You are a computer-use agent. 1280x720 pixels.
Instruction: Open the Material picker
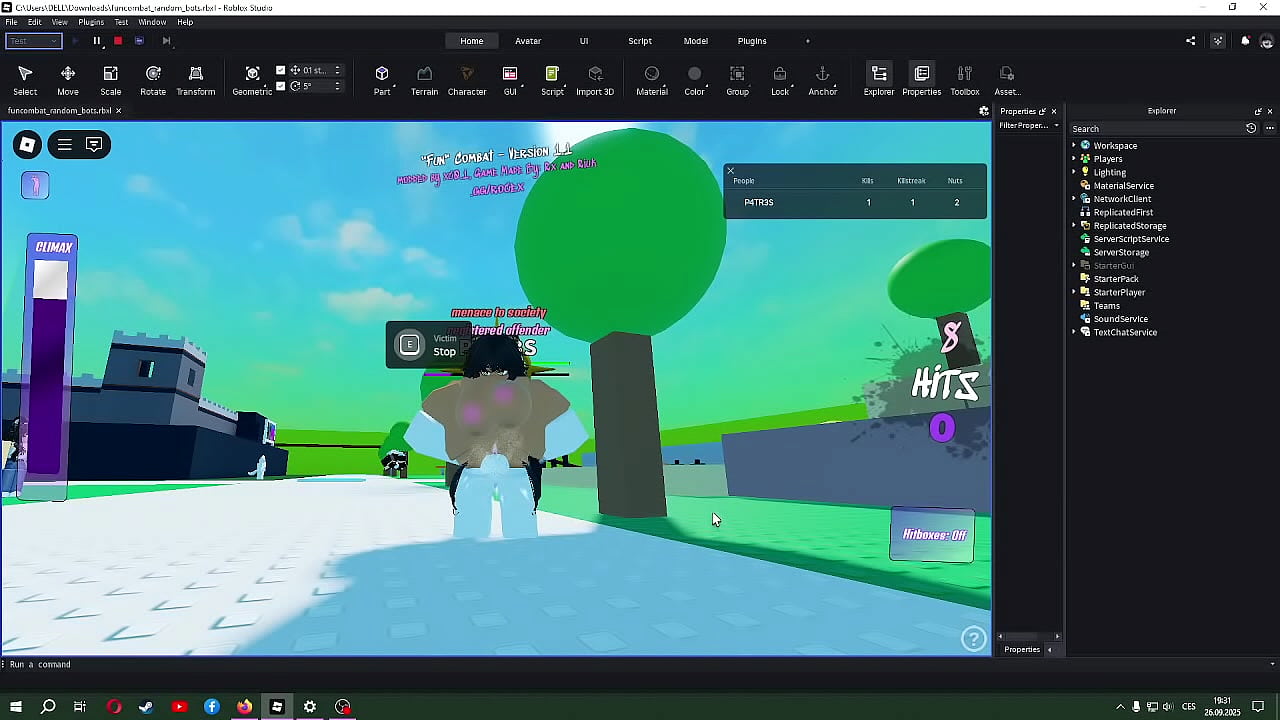tap(652, 79)
